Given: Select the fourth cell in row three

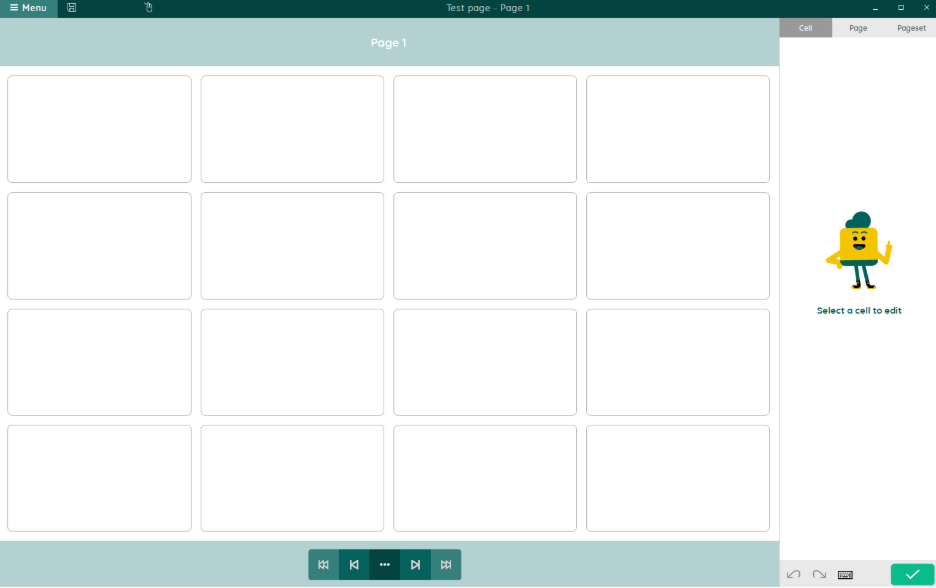Looking at the screenshot, I should click(678, 362).
